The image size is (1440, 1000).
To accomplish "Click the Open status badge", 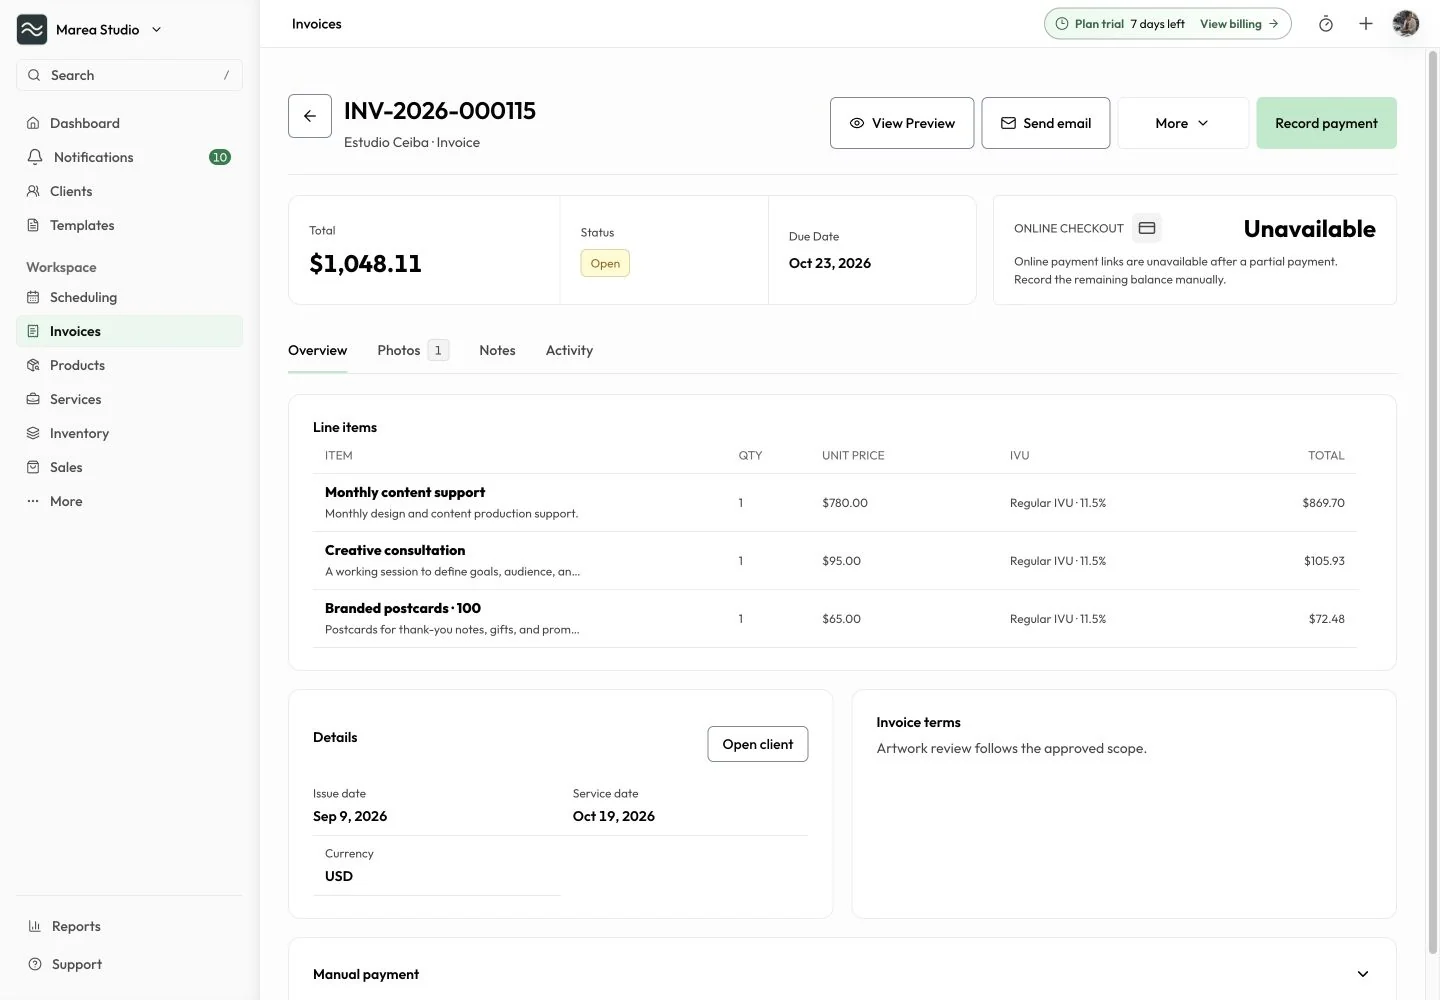I will tap(605, 263).
